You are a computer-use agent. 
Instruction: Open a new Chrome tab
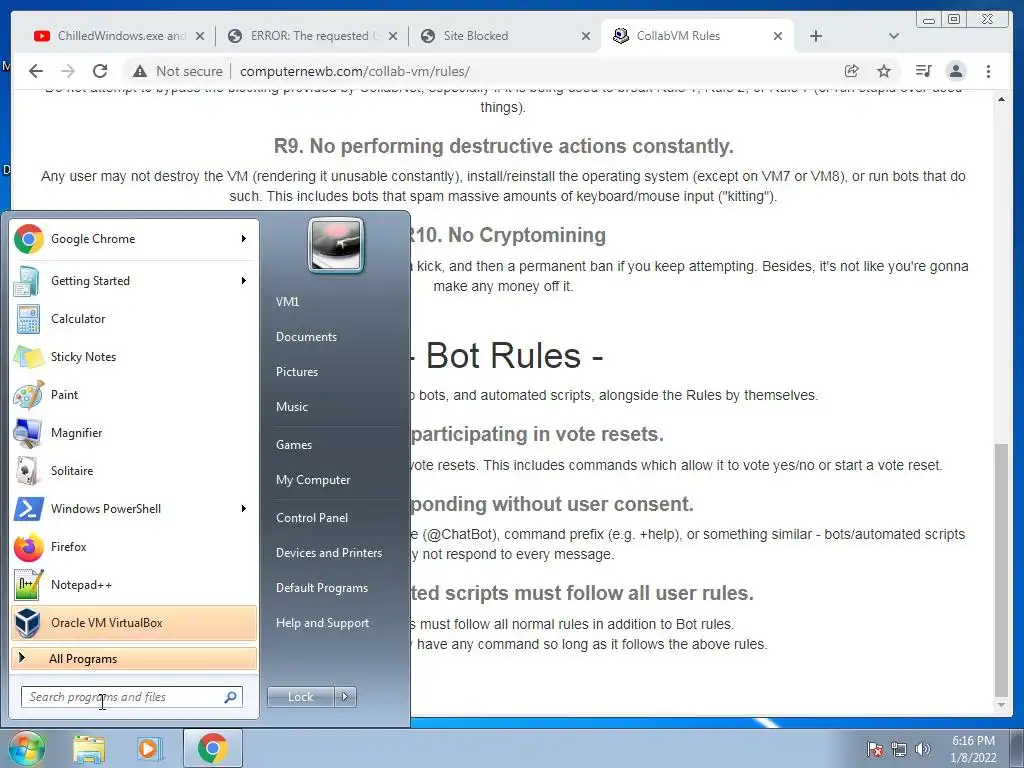click(x=816, y=36)
